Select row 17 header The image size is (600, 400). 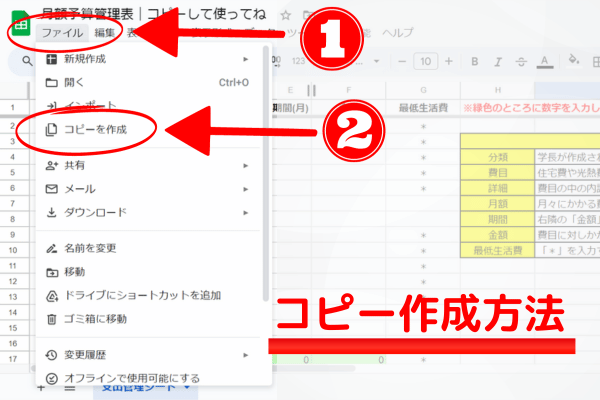(13, 359)
